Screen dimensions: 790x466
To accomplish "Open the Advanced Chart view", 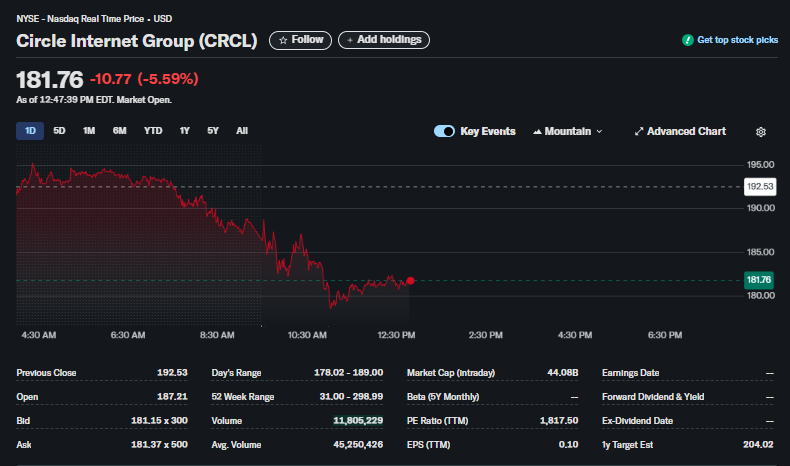I will (x=680, y=131).
